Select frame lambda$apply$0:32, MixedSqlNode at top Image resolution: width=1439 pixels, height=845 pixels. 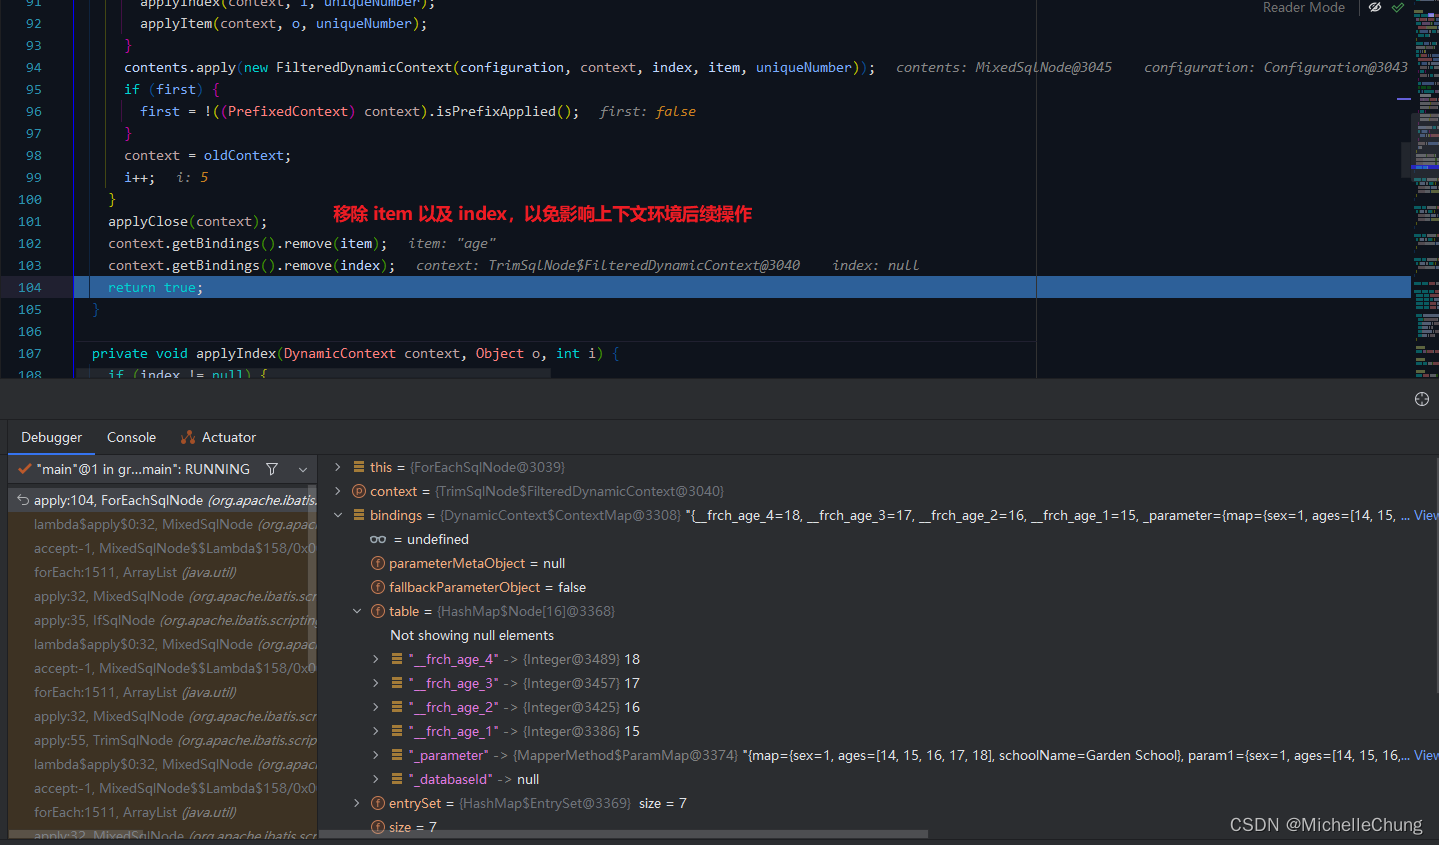click(x=163, y=524)
